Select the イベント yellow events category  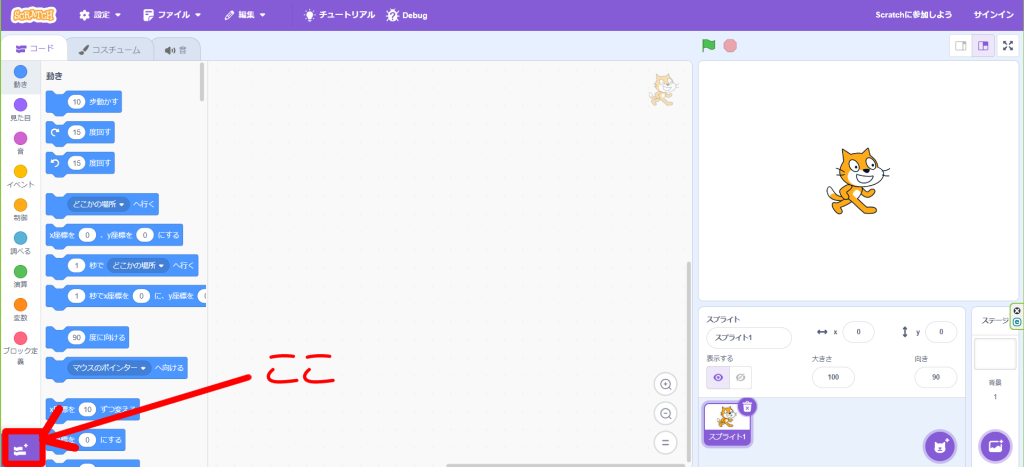pyautogui.click(x=20, y=176)
